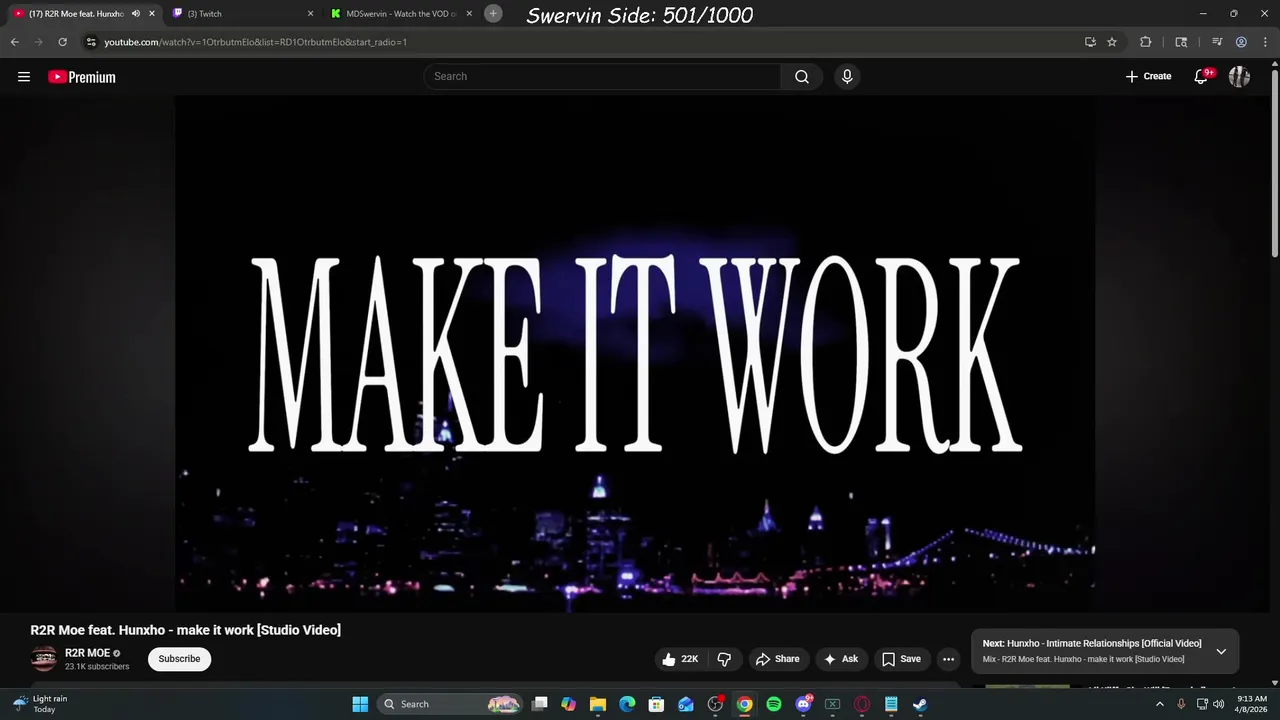Close the Twitch tab
Screen dimensions: 1280x720
pyautogui.click(x=310, y=14)
